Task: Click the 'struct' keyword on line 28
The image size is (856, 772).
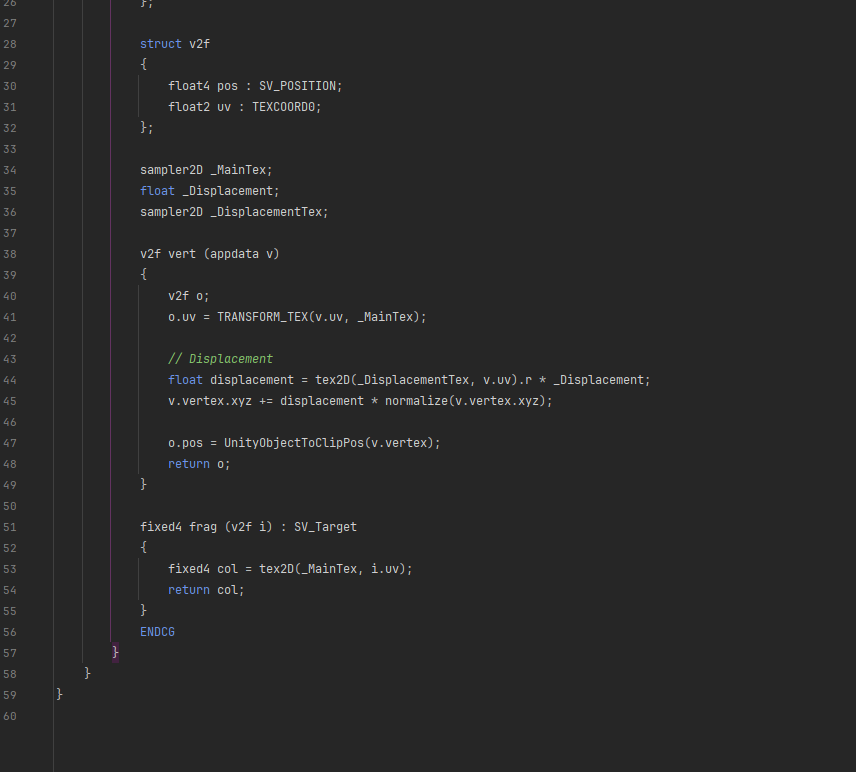Action: pyautogui.click(x=160, y=44)
